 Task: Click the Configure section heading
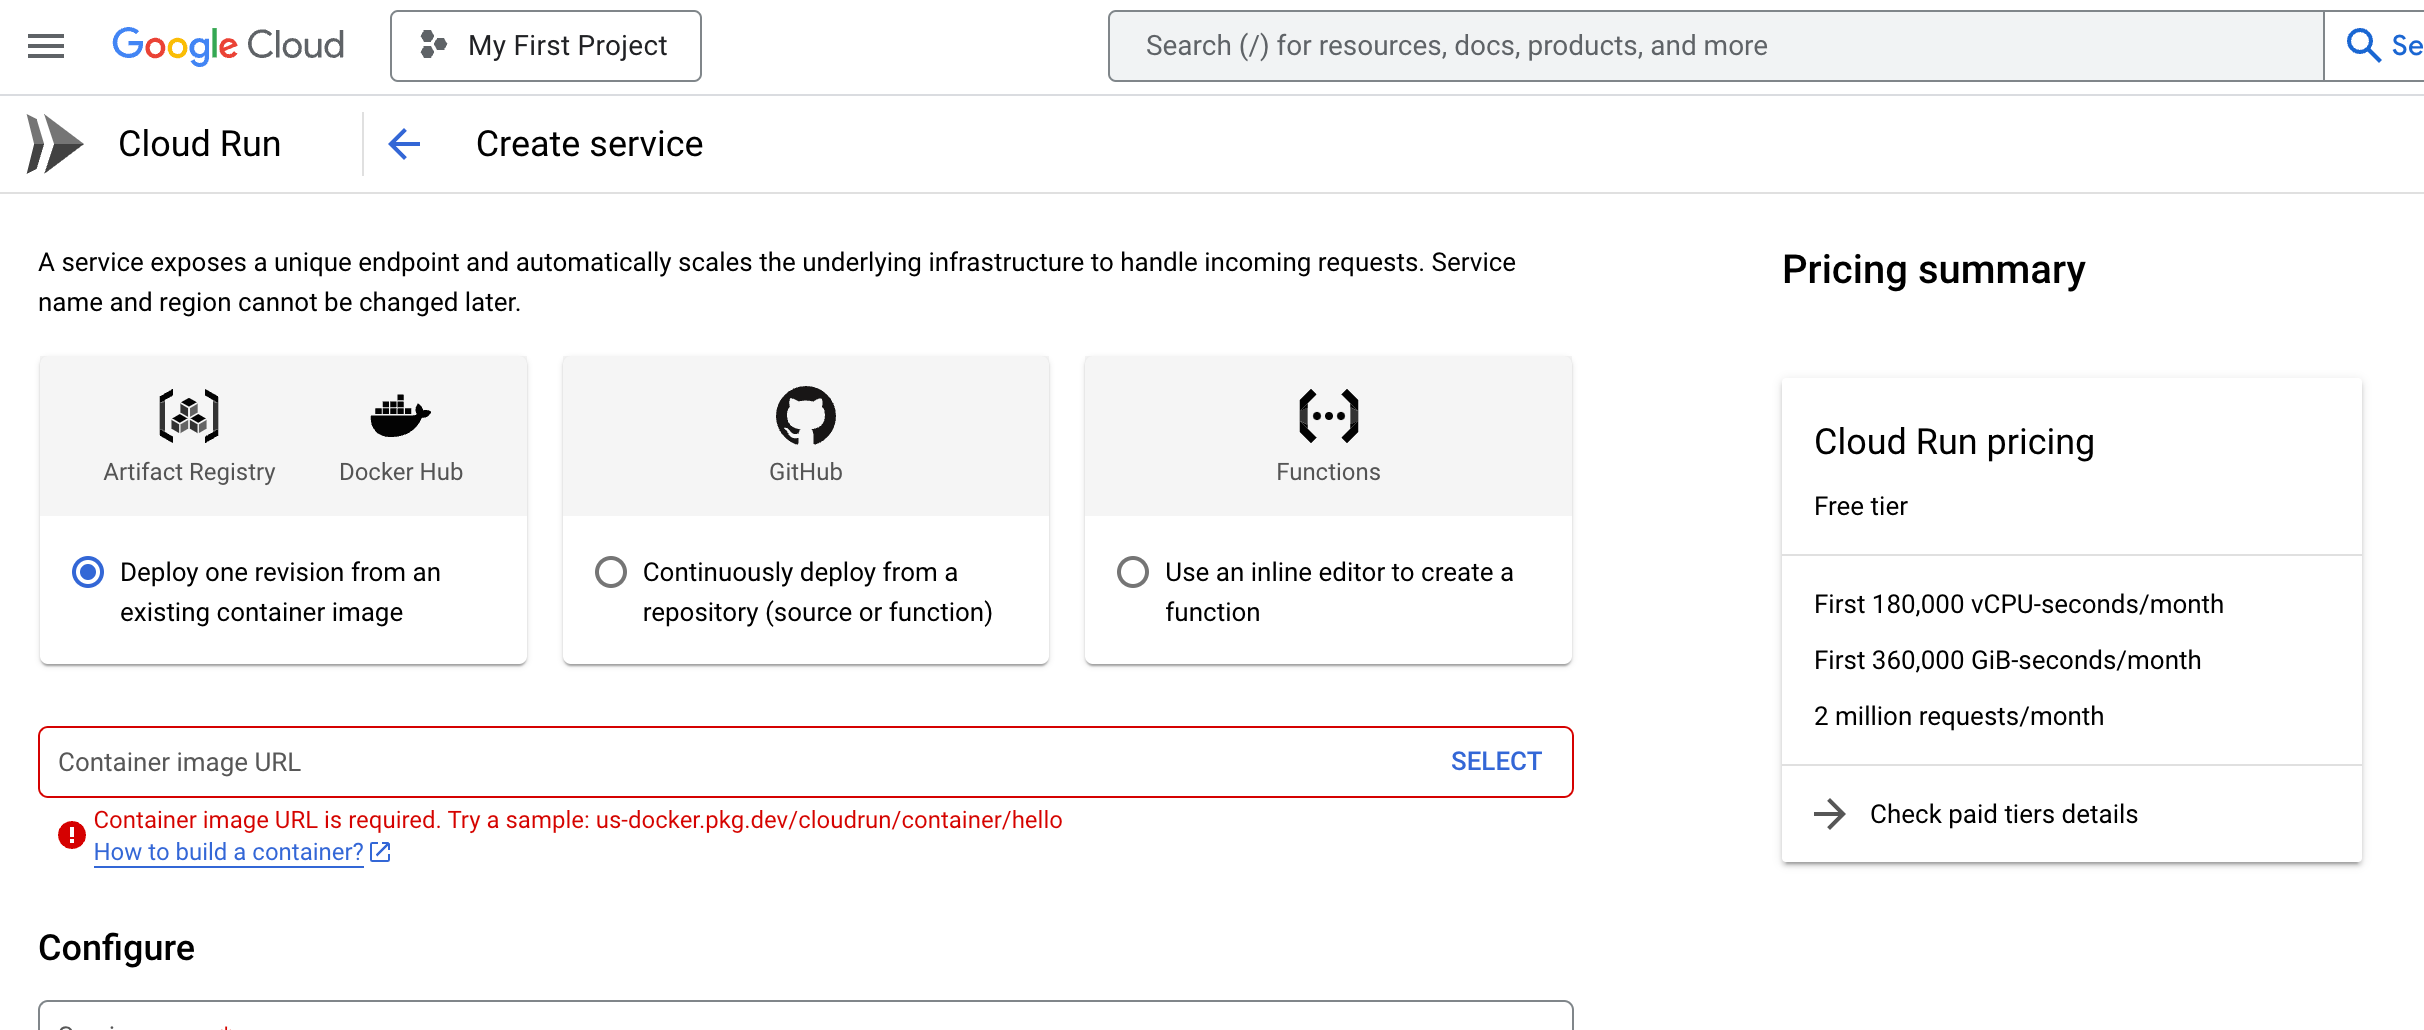116,948
